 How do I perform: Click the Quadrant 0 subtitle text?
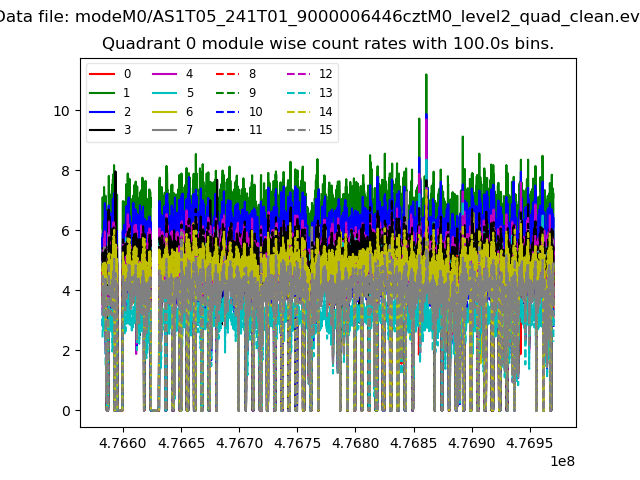328,43
